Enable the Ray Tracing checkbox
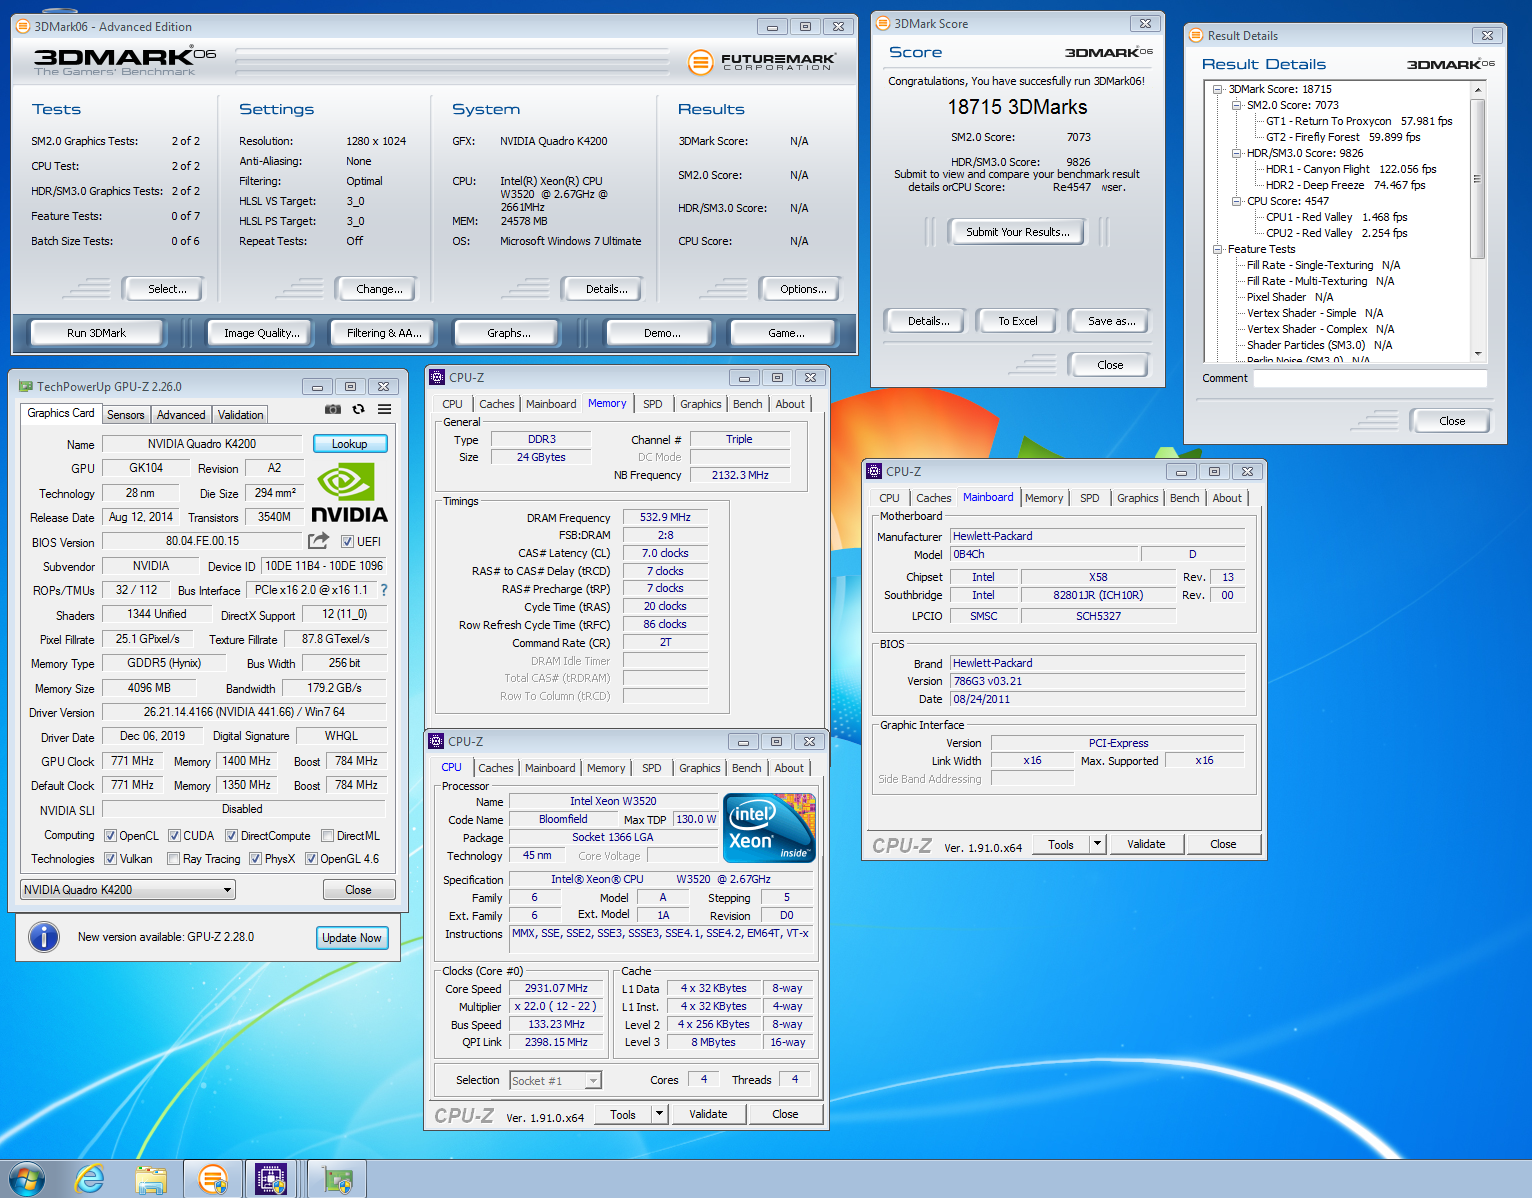This screenshot has height=1198, width=1532. click(174, 859)
